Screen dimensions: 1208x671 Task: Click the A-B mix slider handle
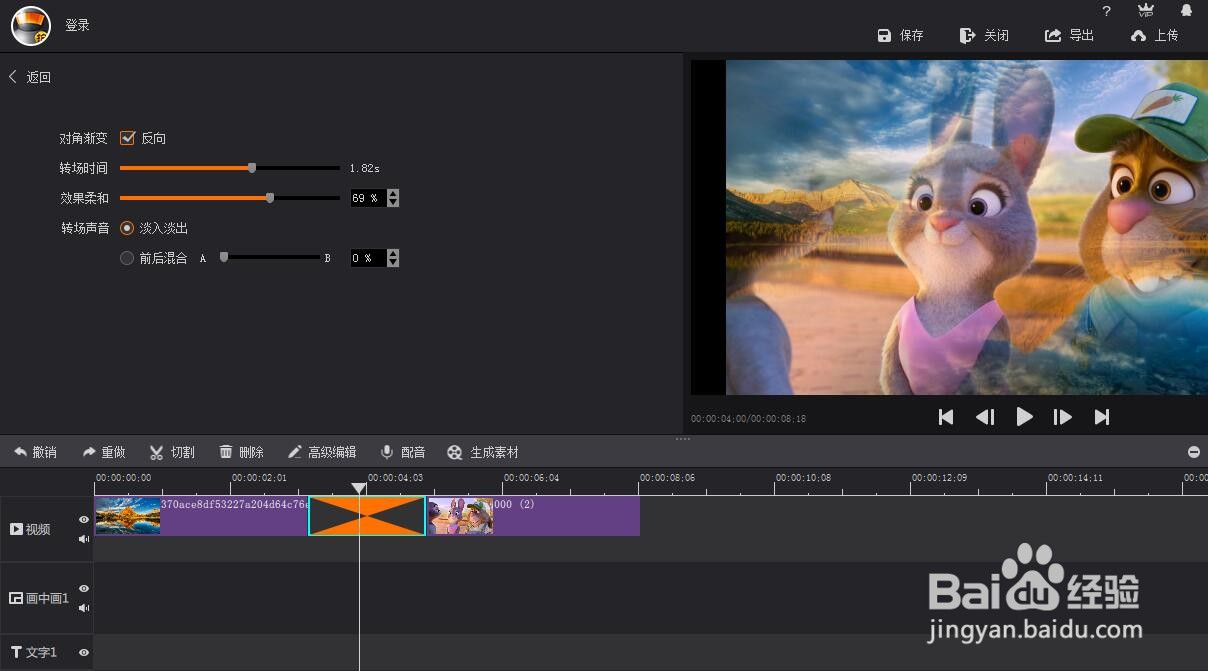tap(224, 257)
